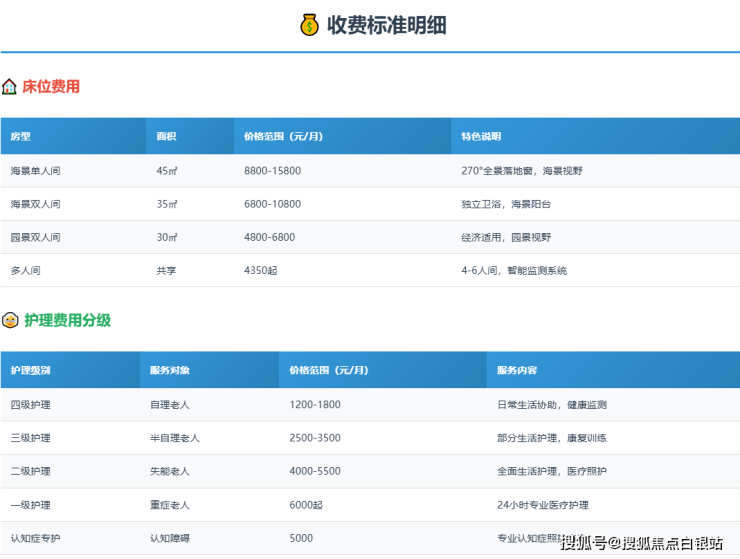The width and height of the screenshot is (740, 559).
Task: Select the 四级护理 care level row
Action: point(30,405)
